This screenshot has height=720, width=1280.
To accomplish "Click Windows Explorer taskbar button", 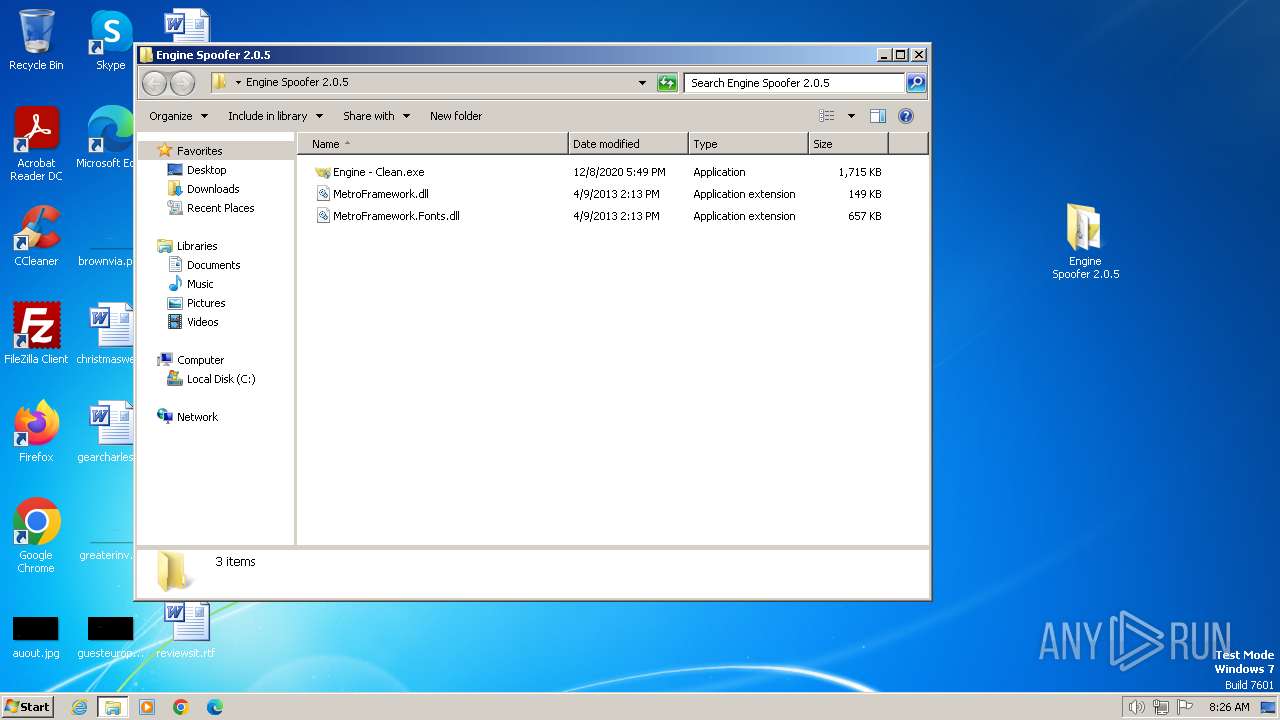I will [x=112, y=707].
